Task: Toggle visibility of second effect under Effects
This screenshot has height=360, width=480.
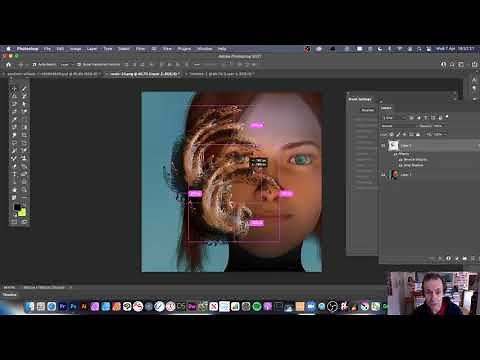Action: pos(400,165)
